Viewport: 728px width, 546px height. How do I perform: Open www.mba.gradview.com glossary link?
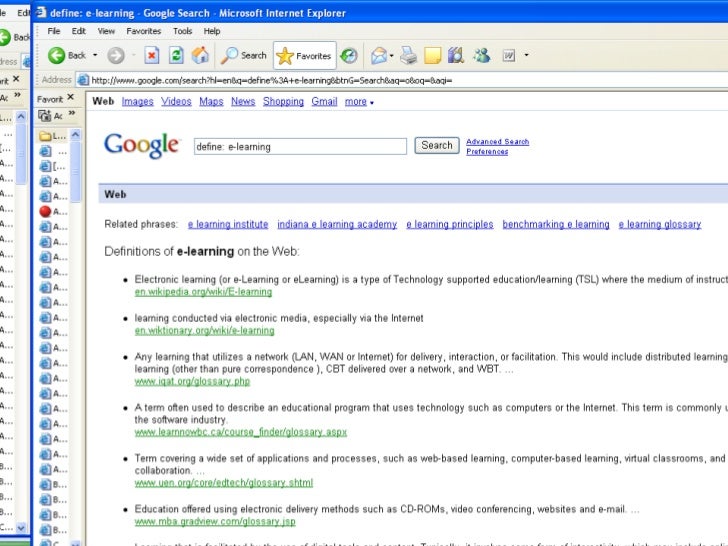point(215,521)
